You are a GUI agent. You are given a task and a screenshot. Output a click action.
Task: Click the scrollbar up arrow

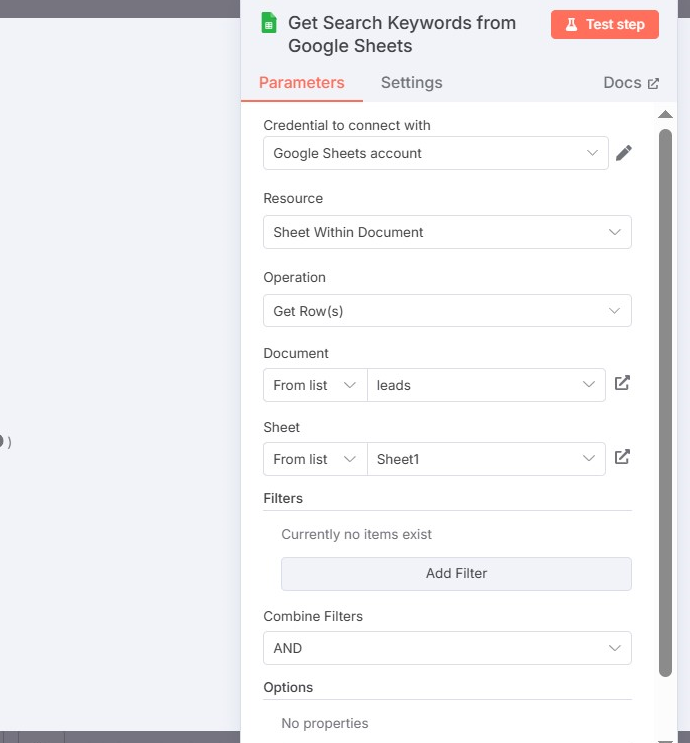[x=665, y=114]
